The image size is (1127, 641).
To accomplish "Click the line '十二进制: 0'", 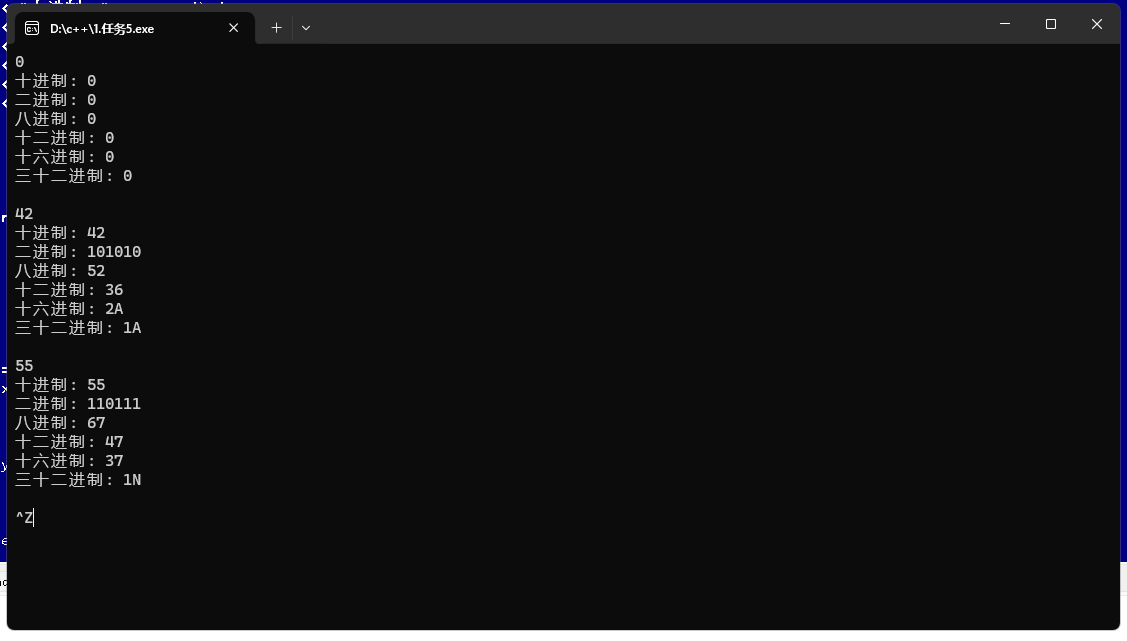I will pos(65,138).
